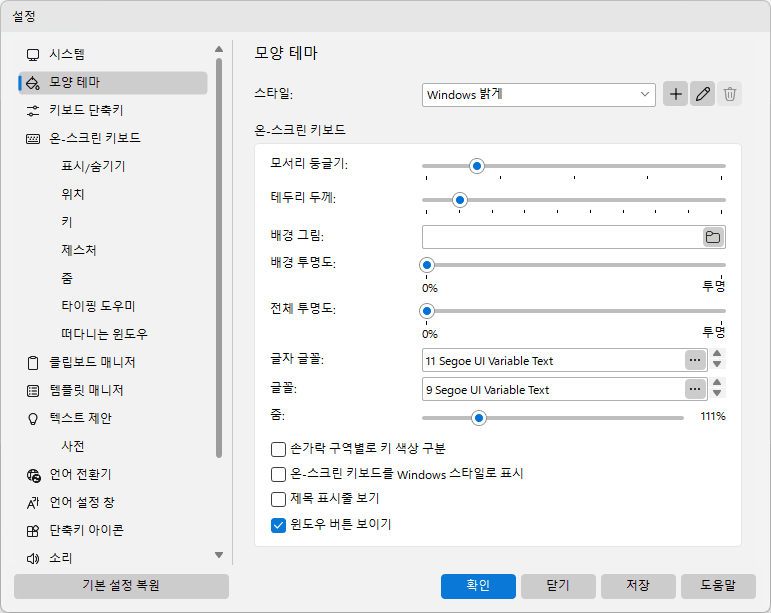Click the 확인 button
Image resolution: width=771 pixels, height=613 pixels.
(x=478, y=586)
